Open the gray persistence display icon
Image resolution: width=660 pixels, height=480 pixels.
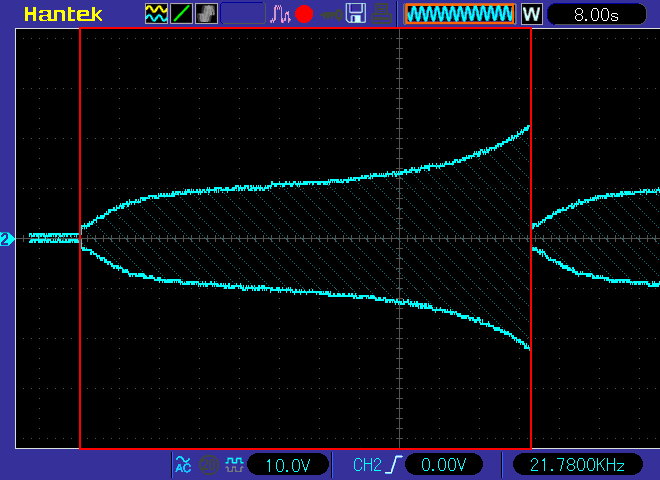pyautogui.click(x=206, y=14)
